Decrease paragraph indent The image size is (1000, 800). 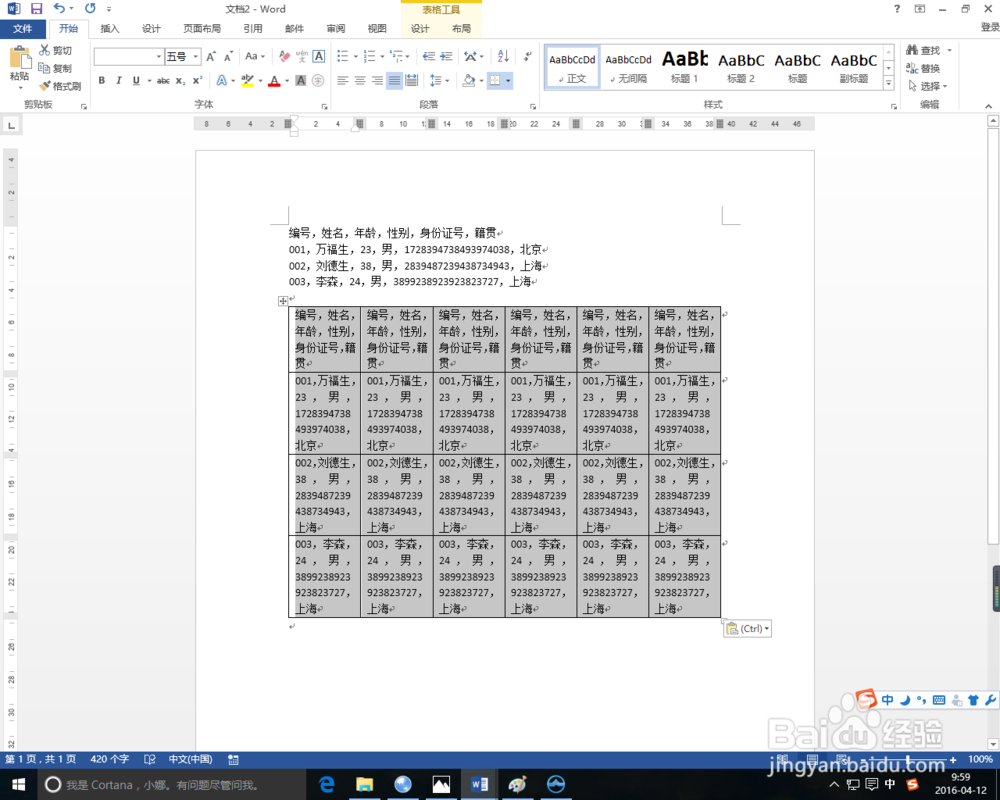point(429,56)
